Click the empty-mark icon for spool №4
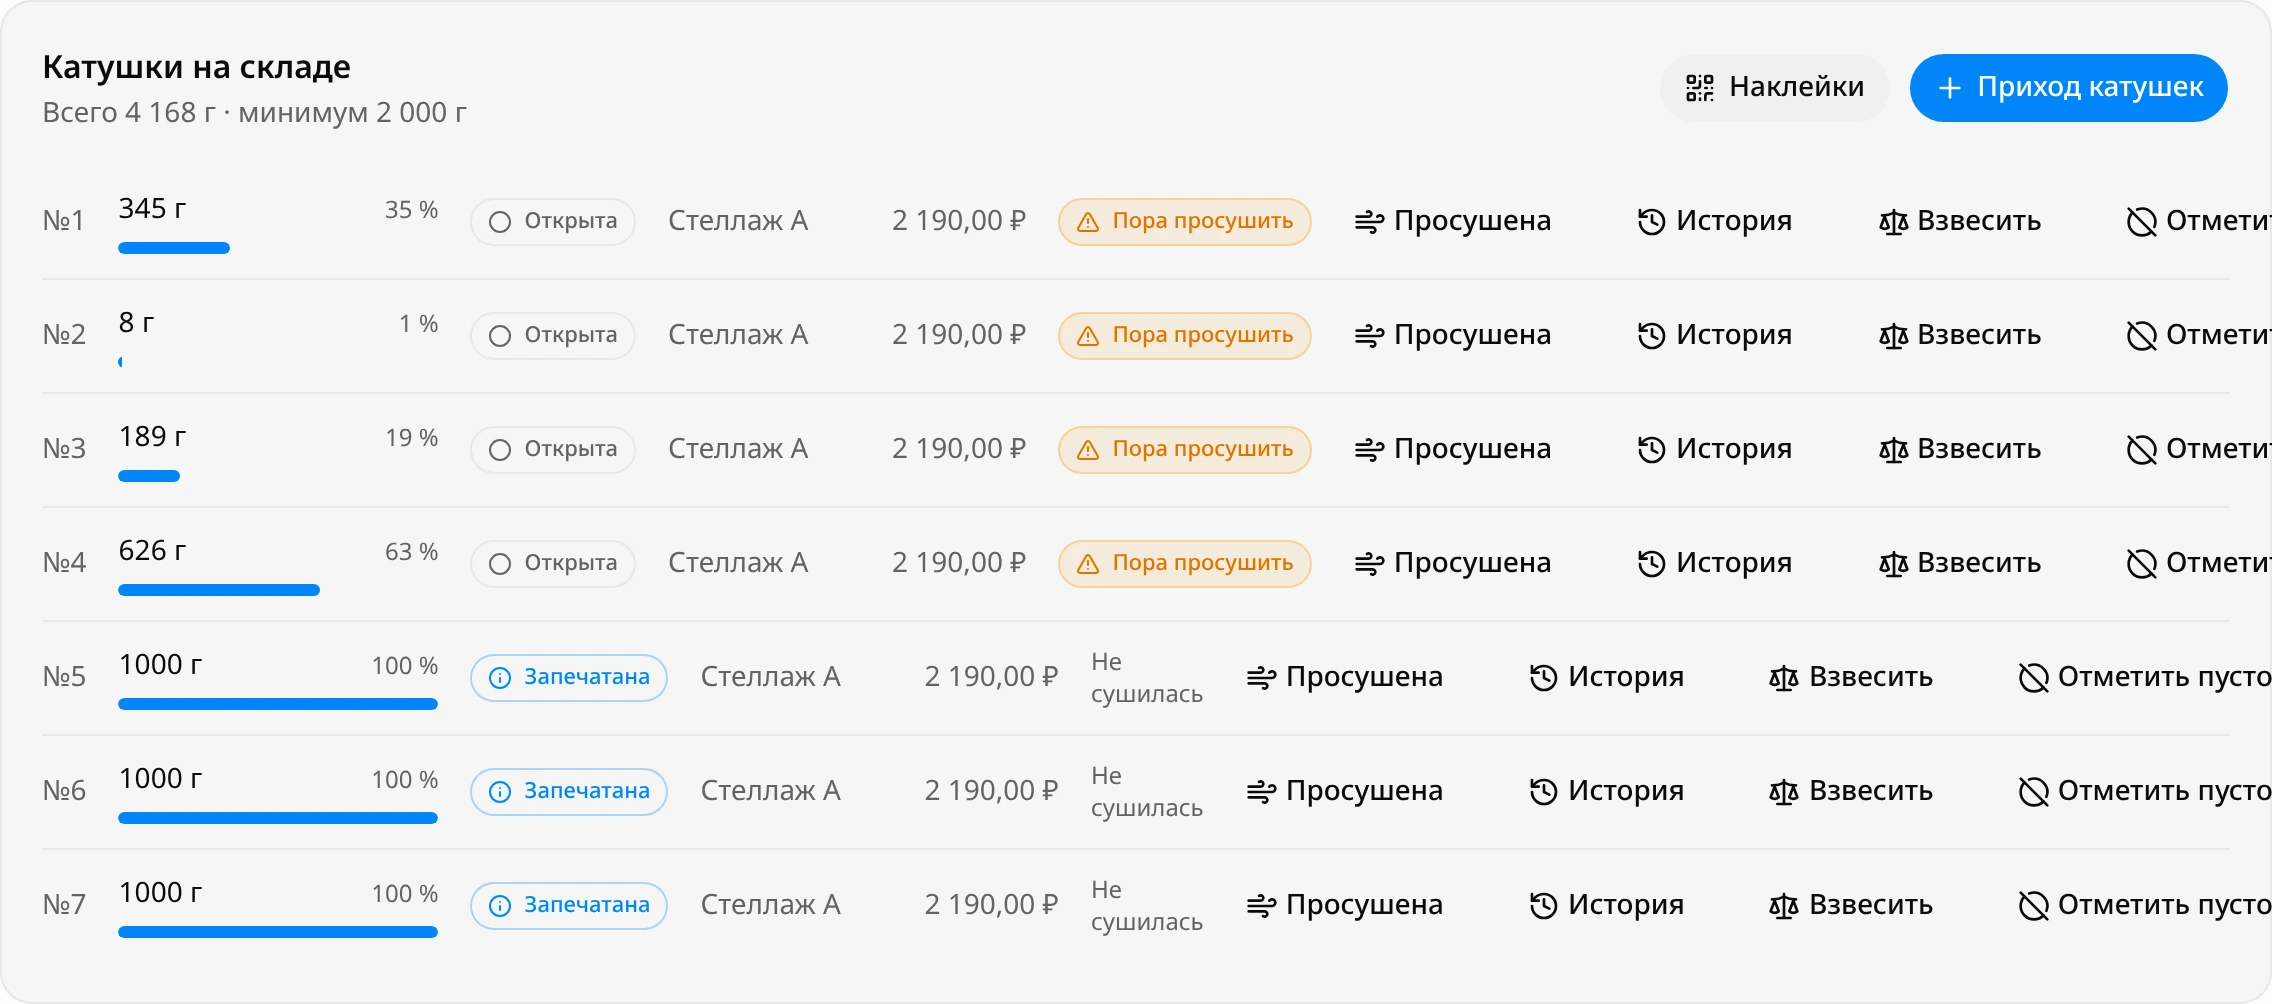Screen dimensions: 2272x1004 point(2141,564)
